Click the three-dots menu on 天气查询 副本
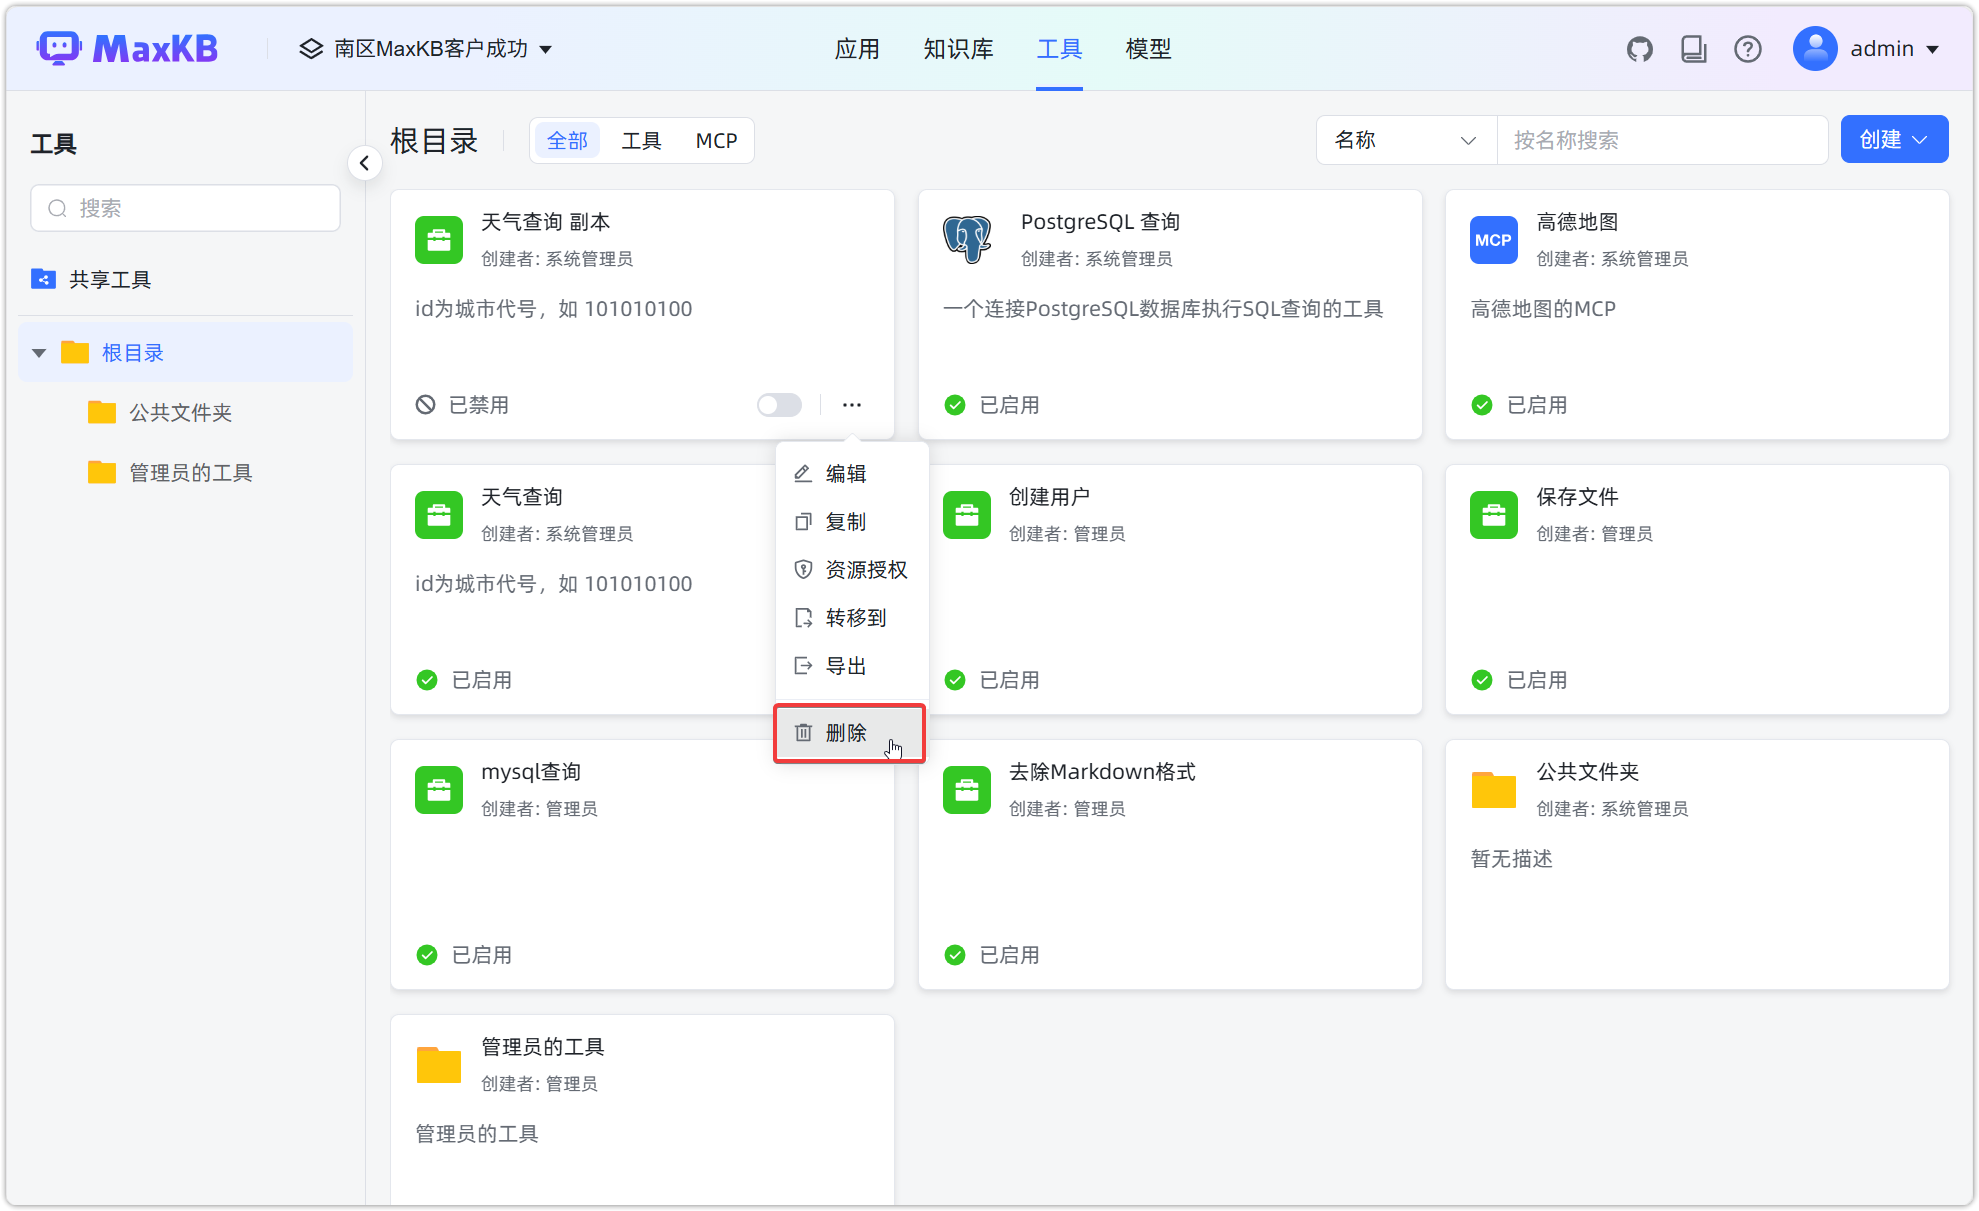Viewport: 1979px width, 1211px height. 851,405
